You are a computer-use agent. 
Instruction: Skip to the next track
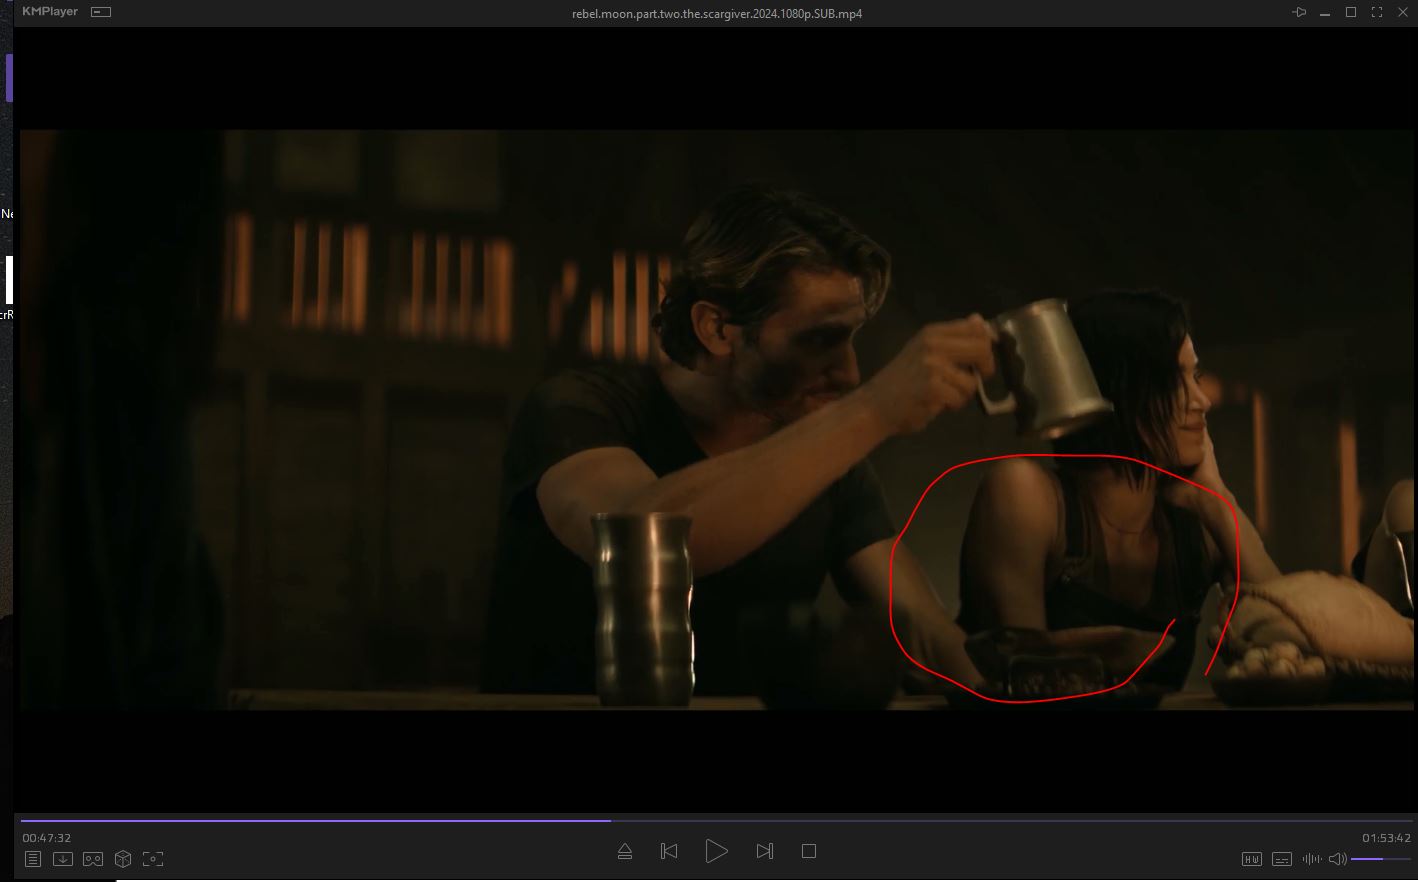point(764,851)
